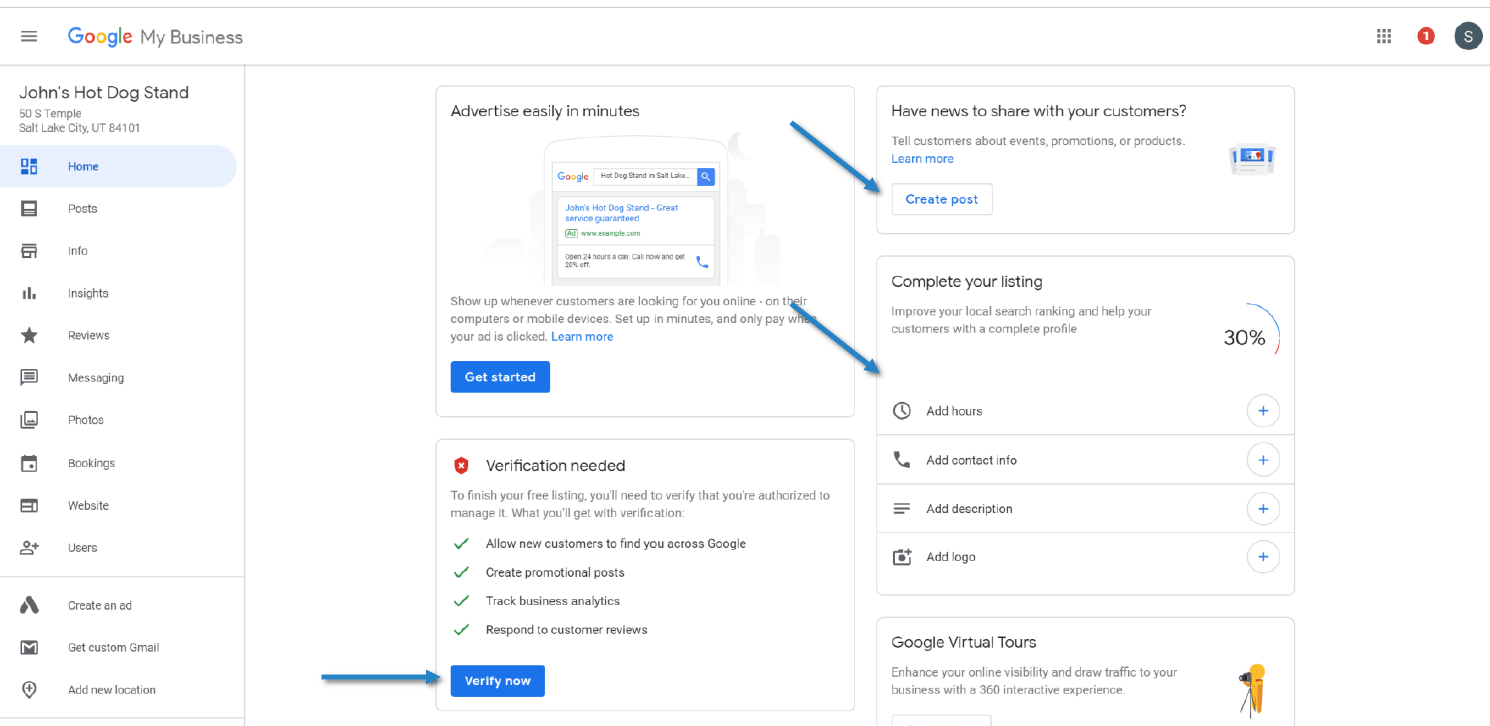Click the Website sidebar icon

(x=29, y=506)
